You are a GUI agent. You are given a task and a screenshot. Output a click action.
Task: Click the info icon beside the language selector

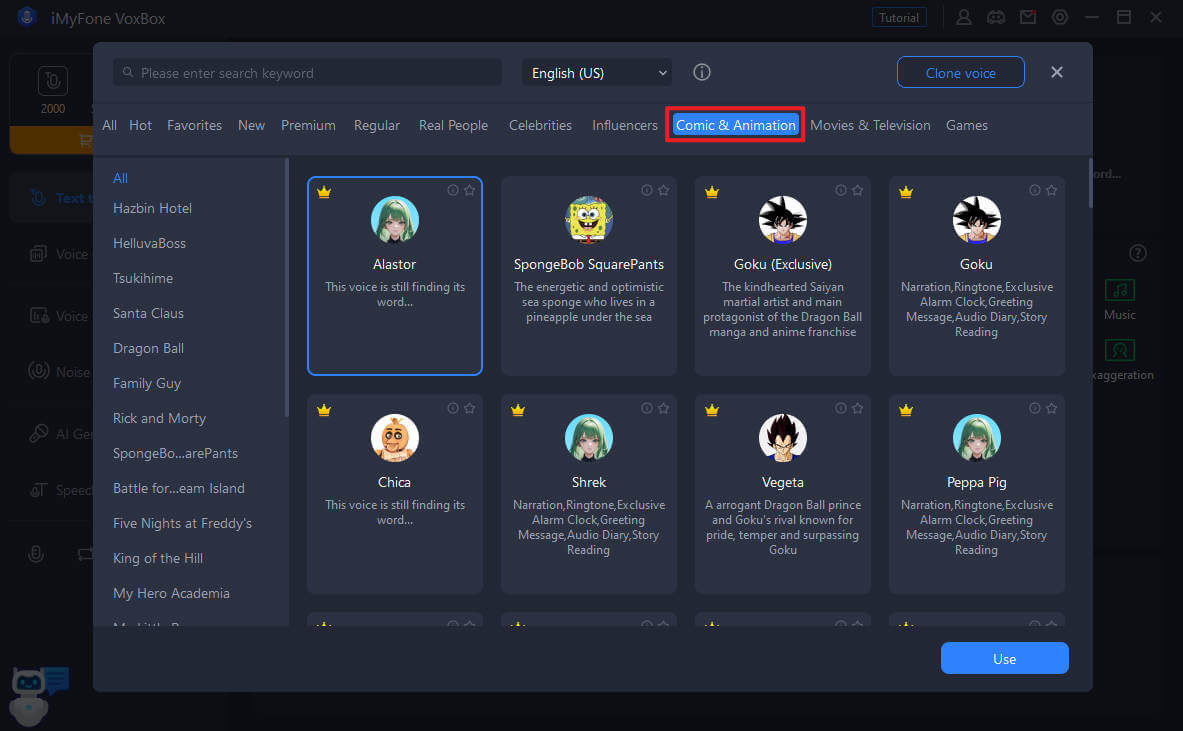click(x=702, y=72)
